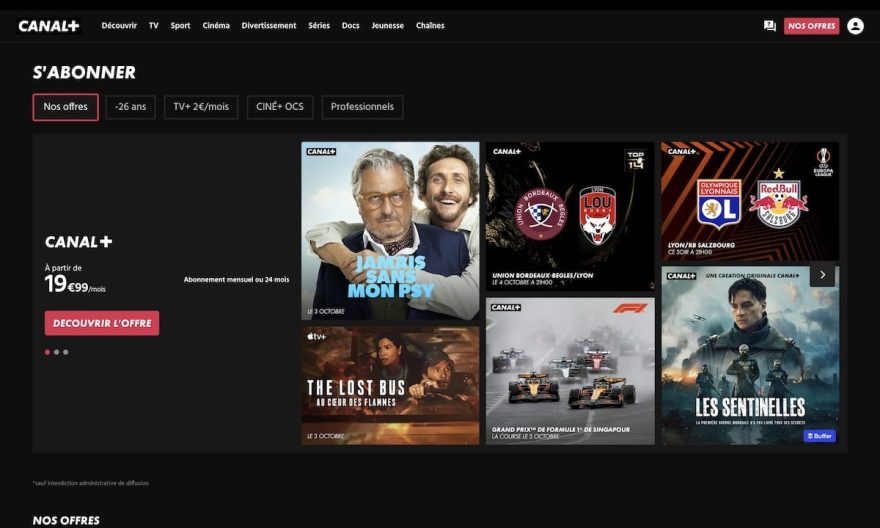This screenshot has height=528, width=880.
Task: Select the Professionnels tab
Action: point(362,107)
